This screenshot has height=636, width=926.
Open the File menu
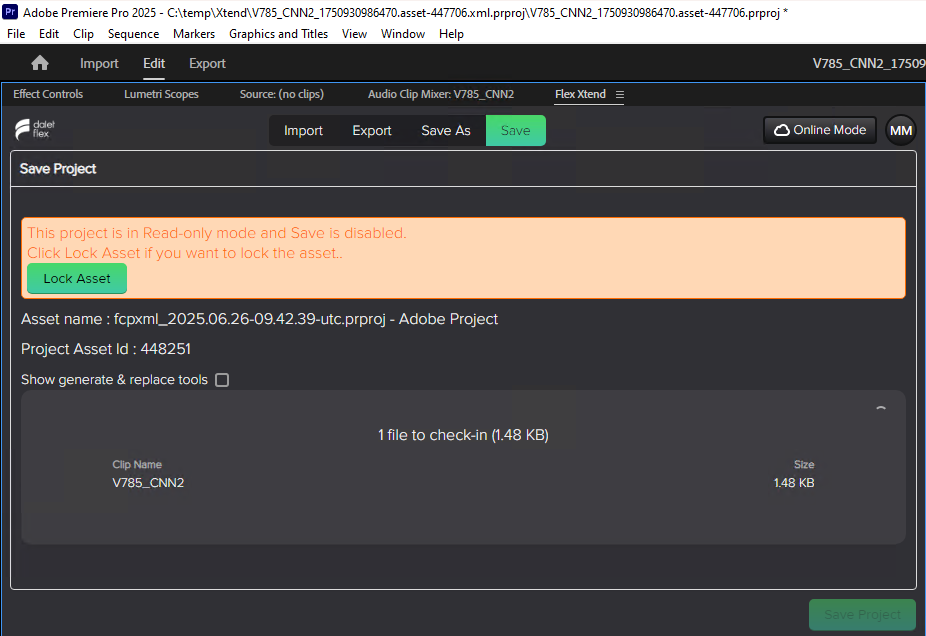click(16, 34)
